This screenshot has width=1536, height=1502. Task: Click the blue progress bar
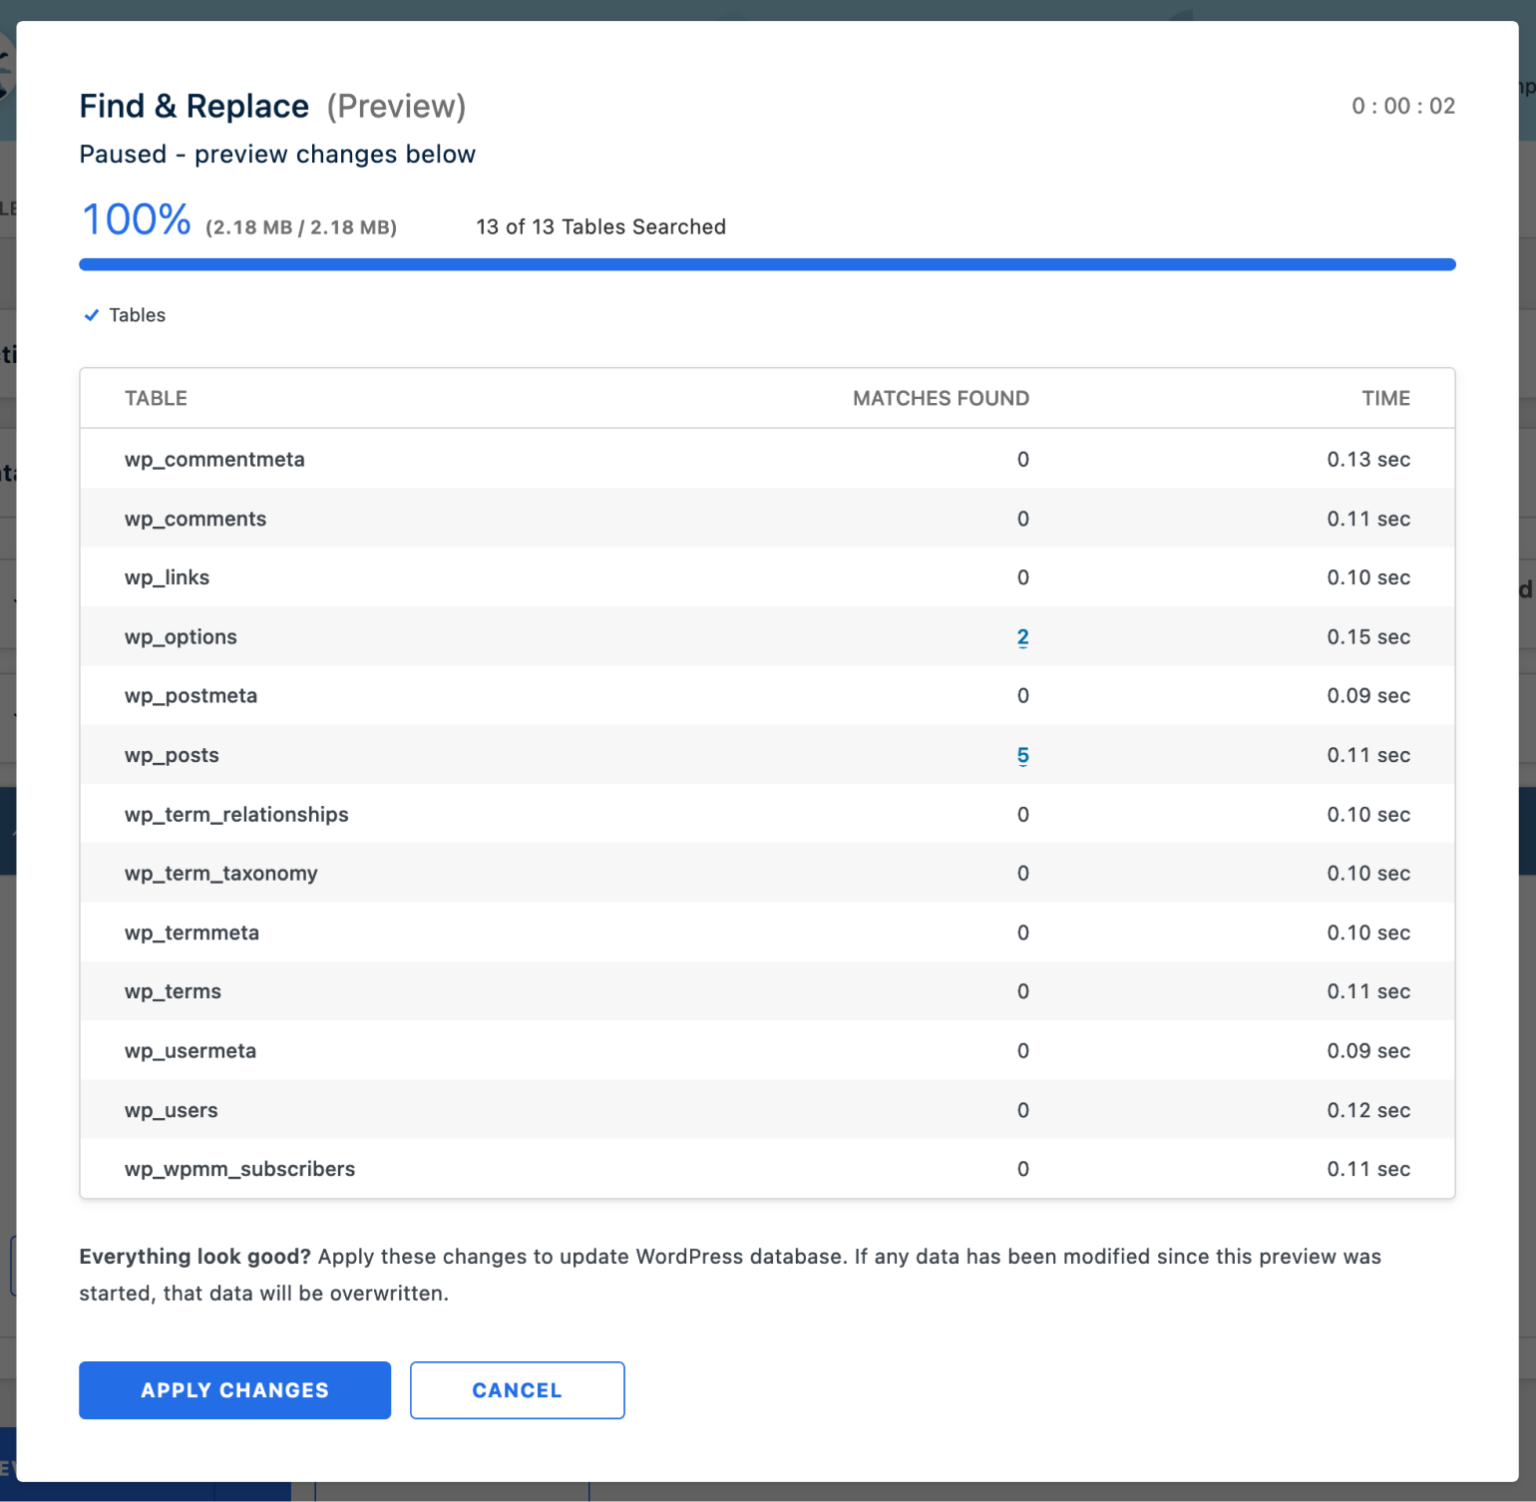tap(766, 265)
